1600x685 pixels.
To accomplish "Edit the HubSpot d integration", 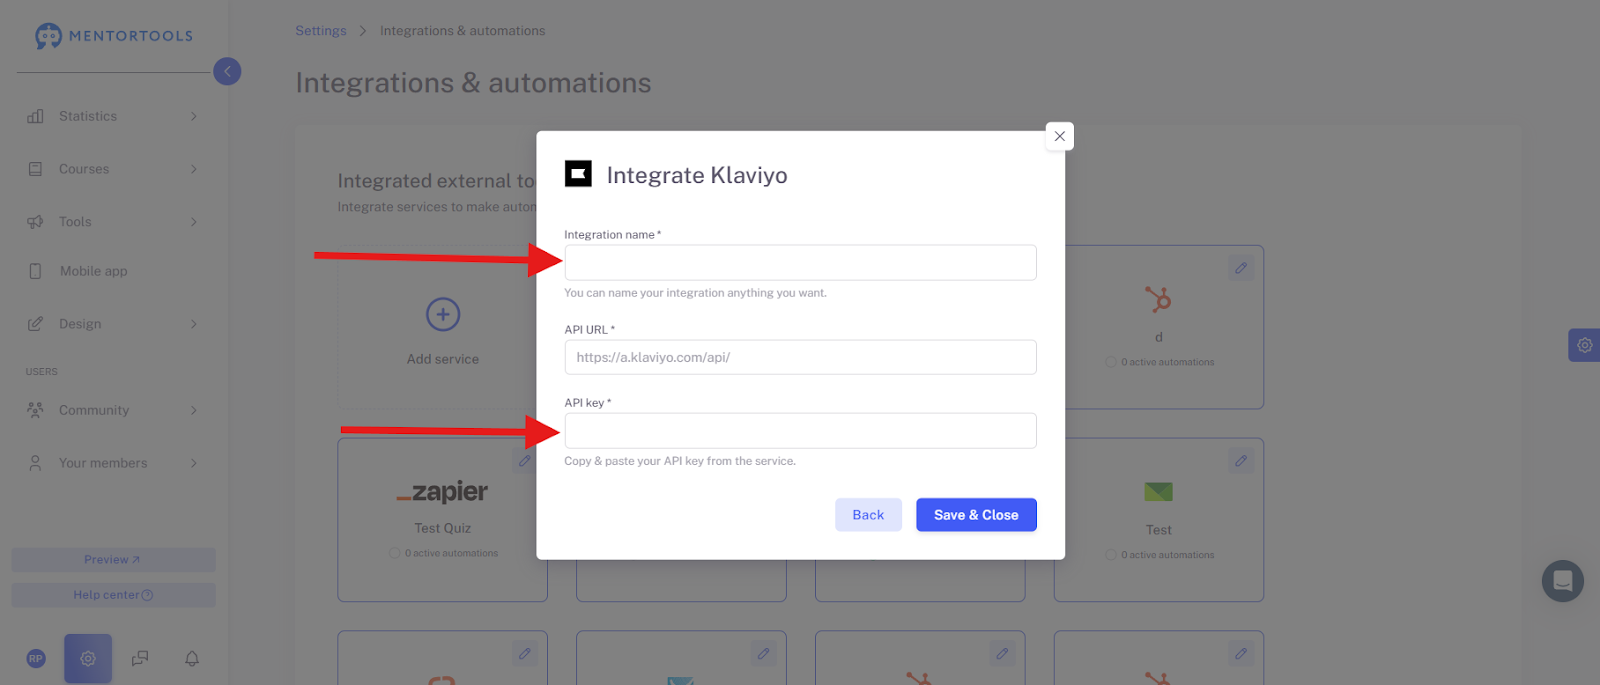I will click(1241, 268).
